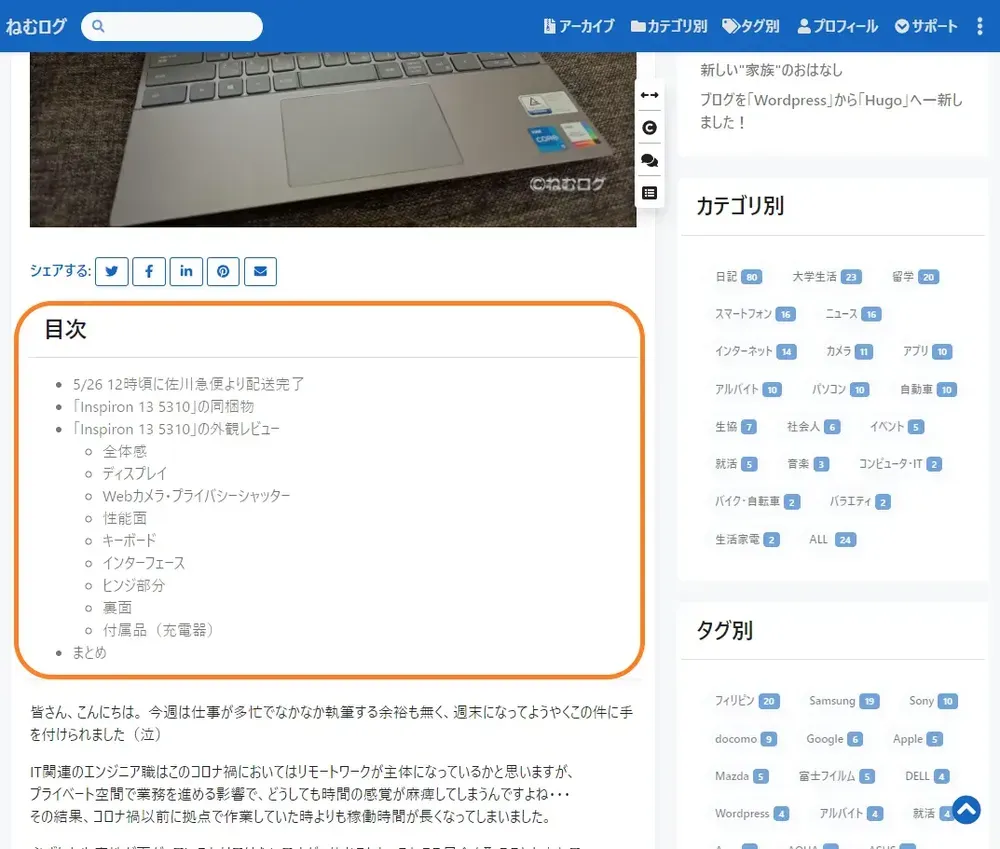Share the article via email icon
This screenshot has height=849, width=1000.
[x=260, y=271]
